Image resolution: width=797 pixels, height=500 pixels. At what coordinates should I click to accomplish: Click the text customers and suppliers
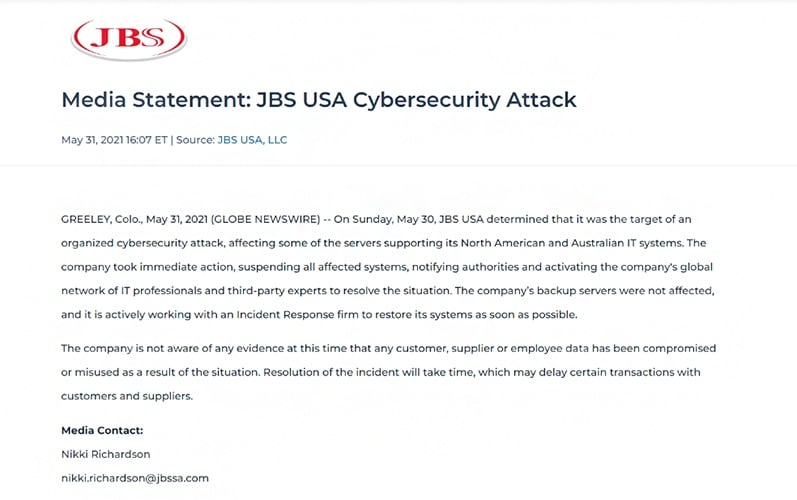[126, 396]
